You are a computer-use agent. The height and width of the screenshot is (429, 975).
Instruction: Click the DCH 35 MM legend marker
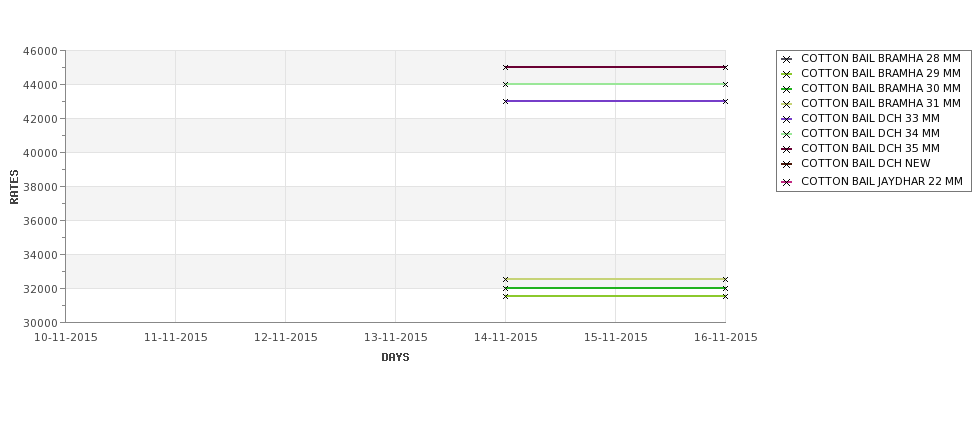[786, 149]
